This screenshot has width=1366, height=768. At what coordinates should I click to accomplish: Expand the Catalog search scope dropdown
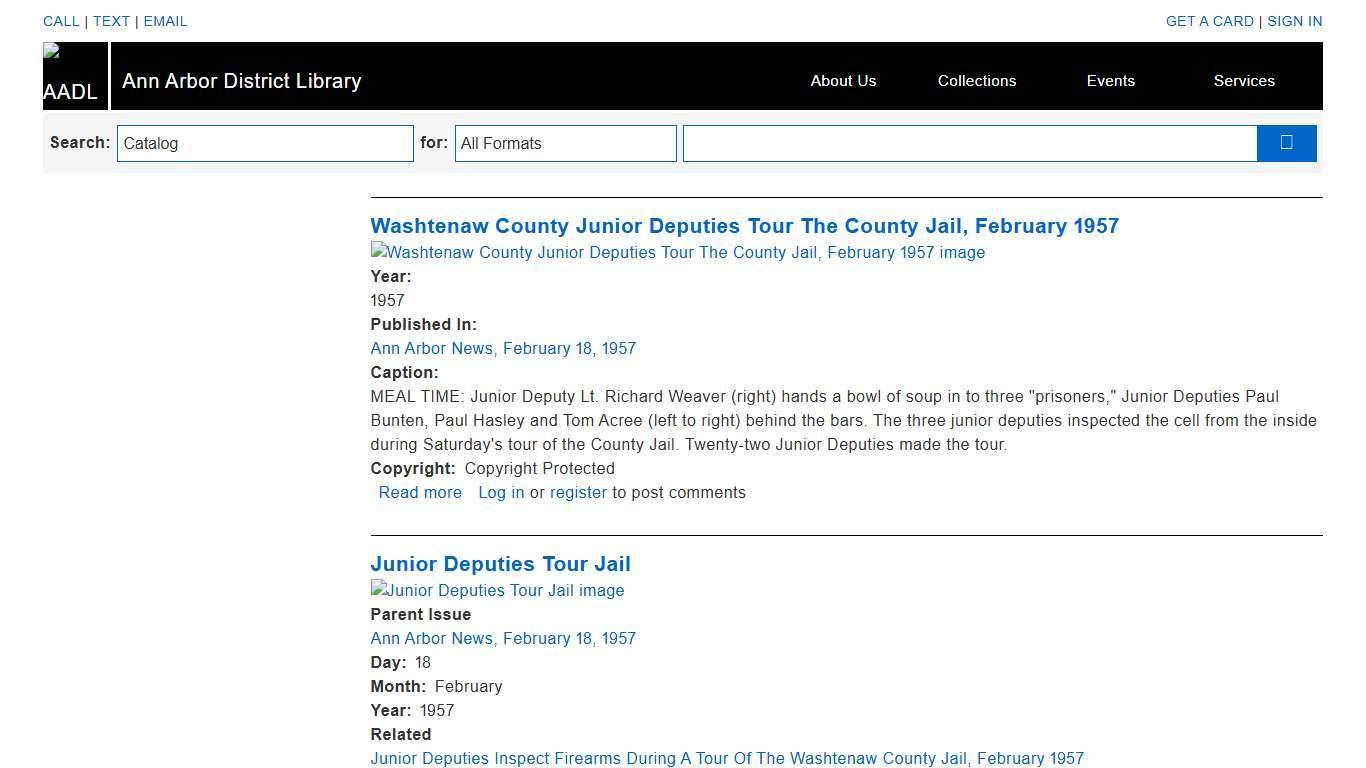click(x=265, y=143)
